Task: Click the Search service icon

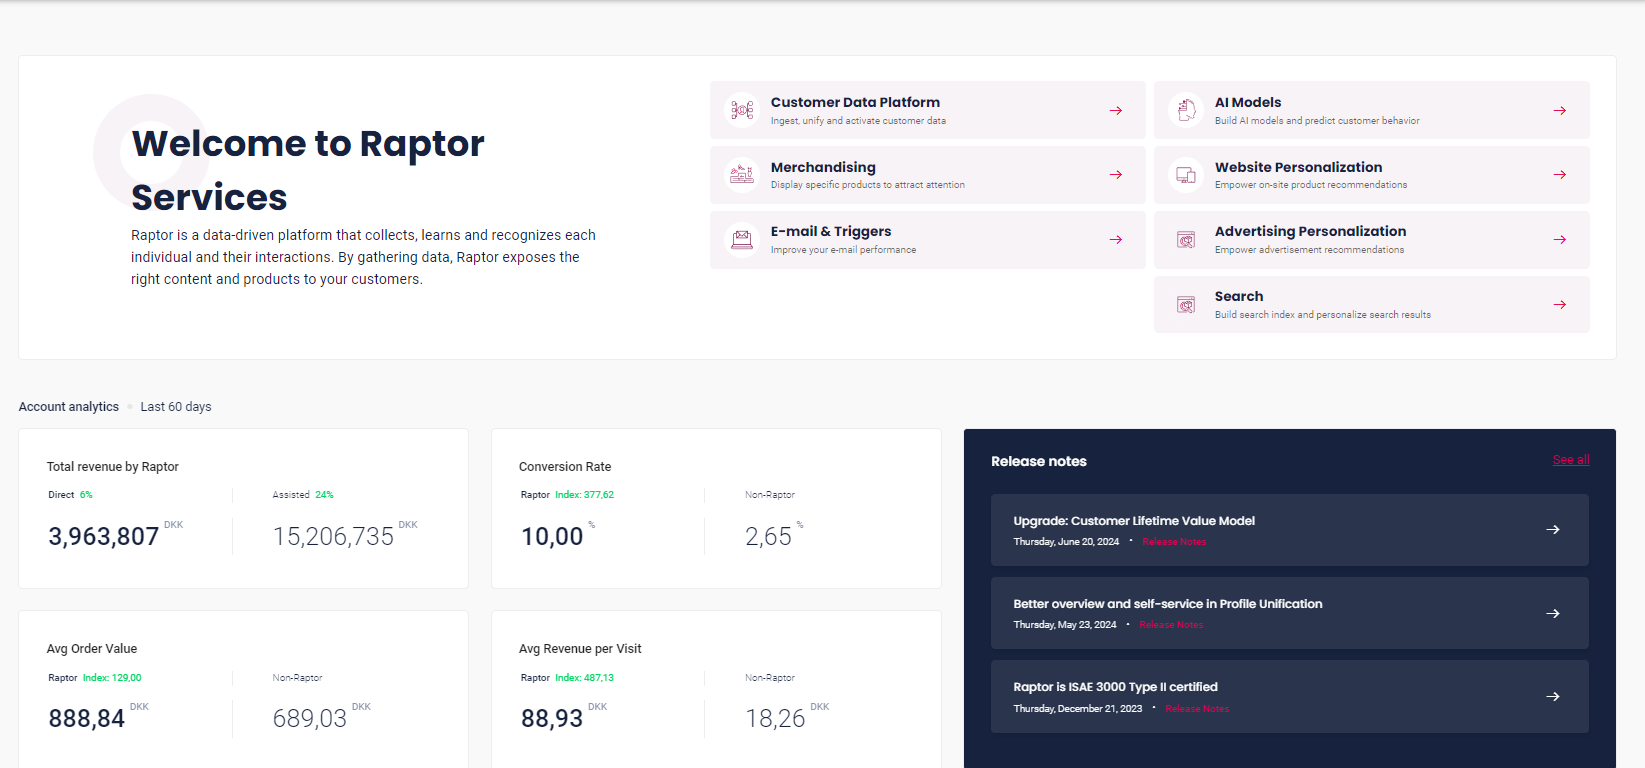Action: (1186, 305)
